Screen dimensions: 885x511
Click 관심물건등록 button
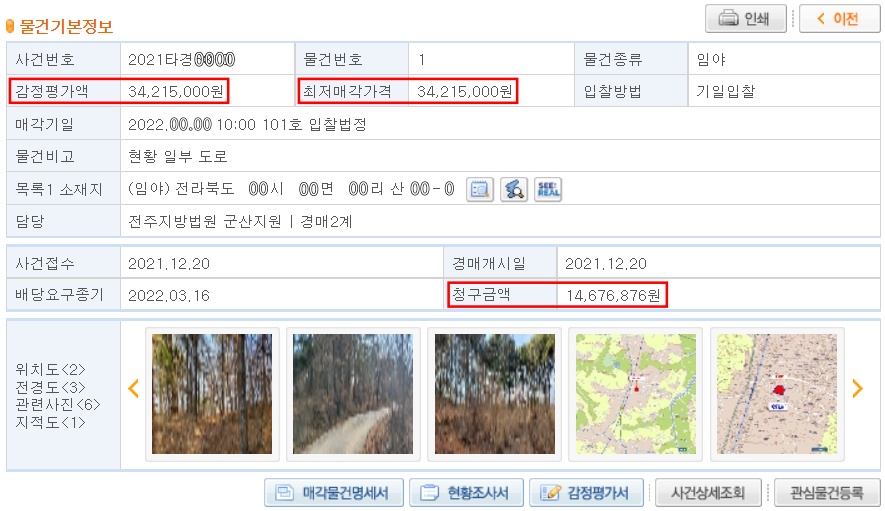[x=827, y=493]
